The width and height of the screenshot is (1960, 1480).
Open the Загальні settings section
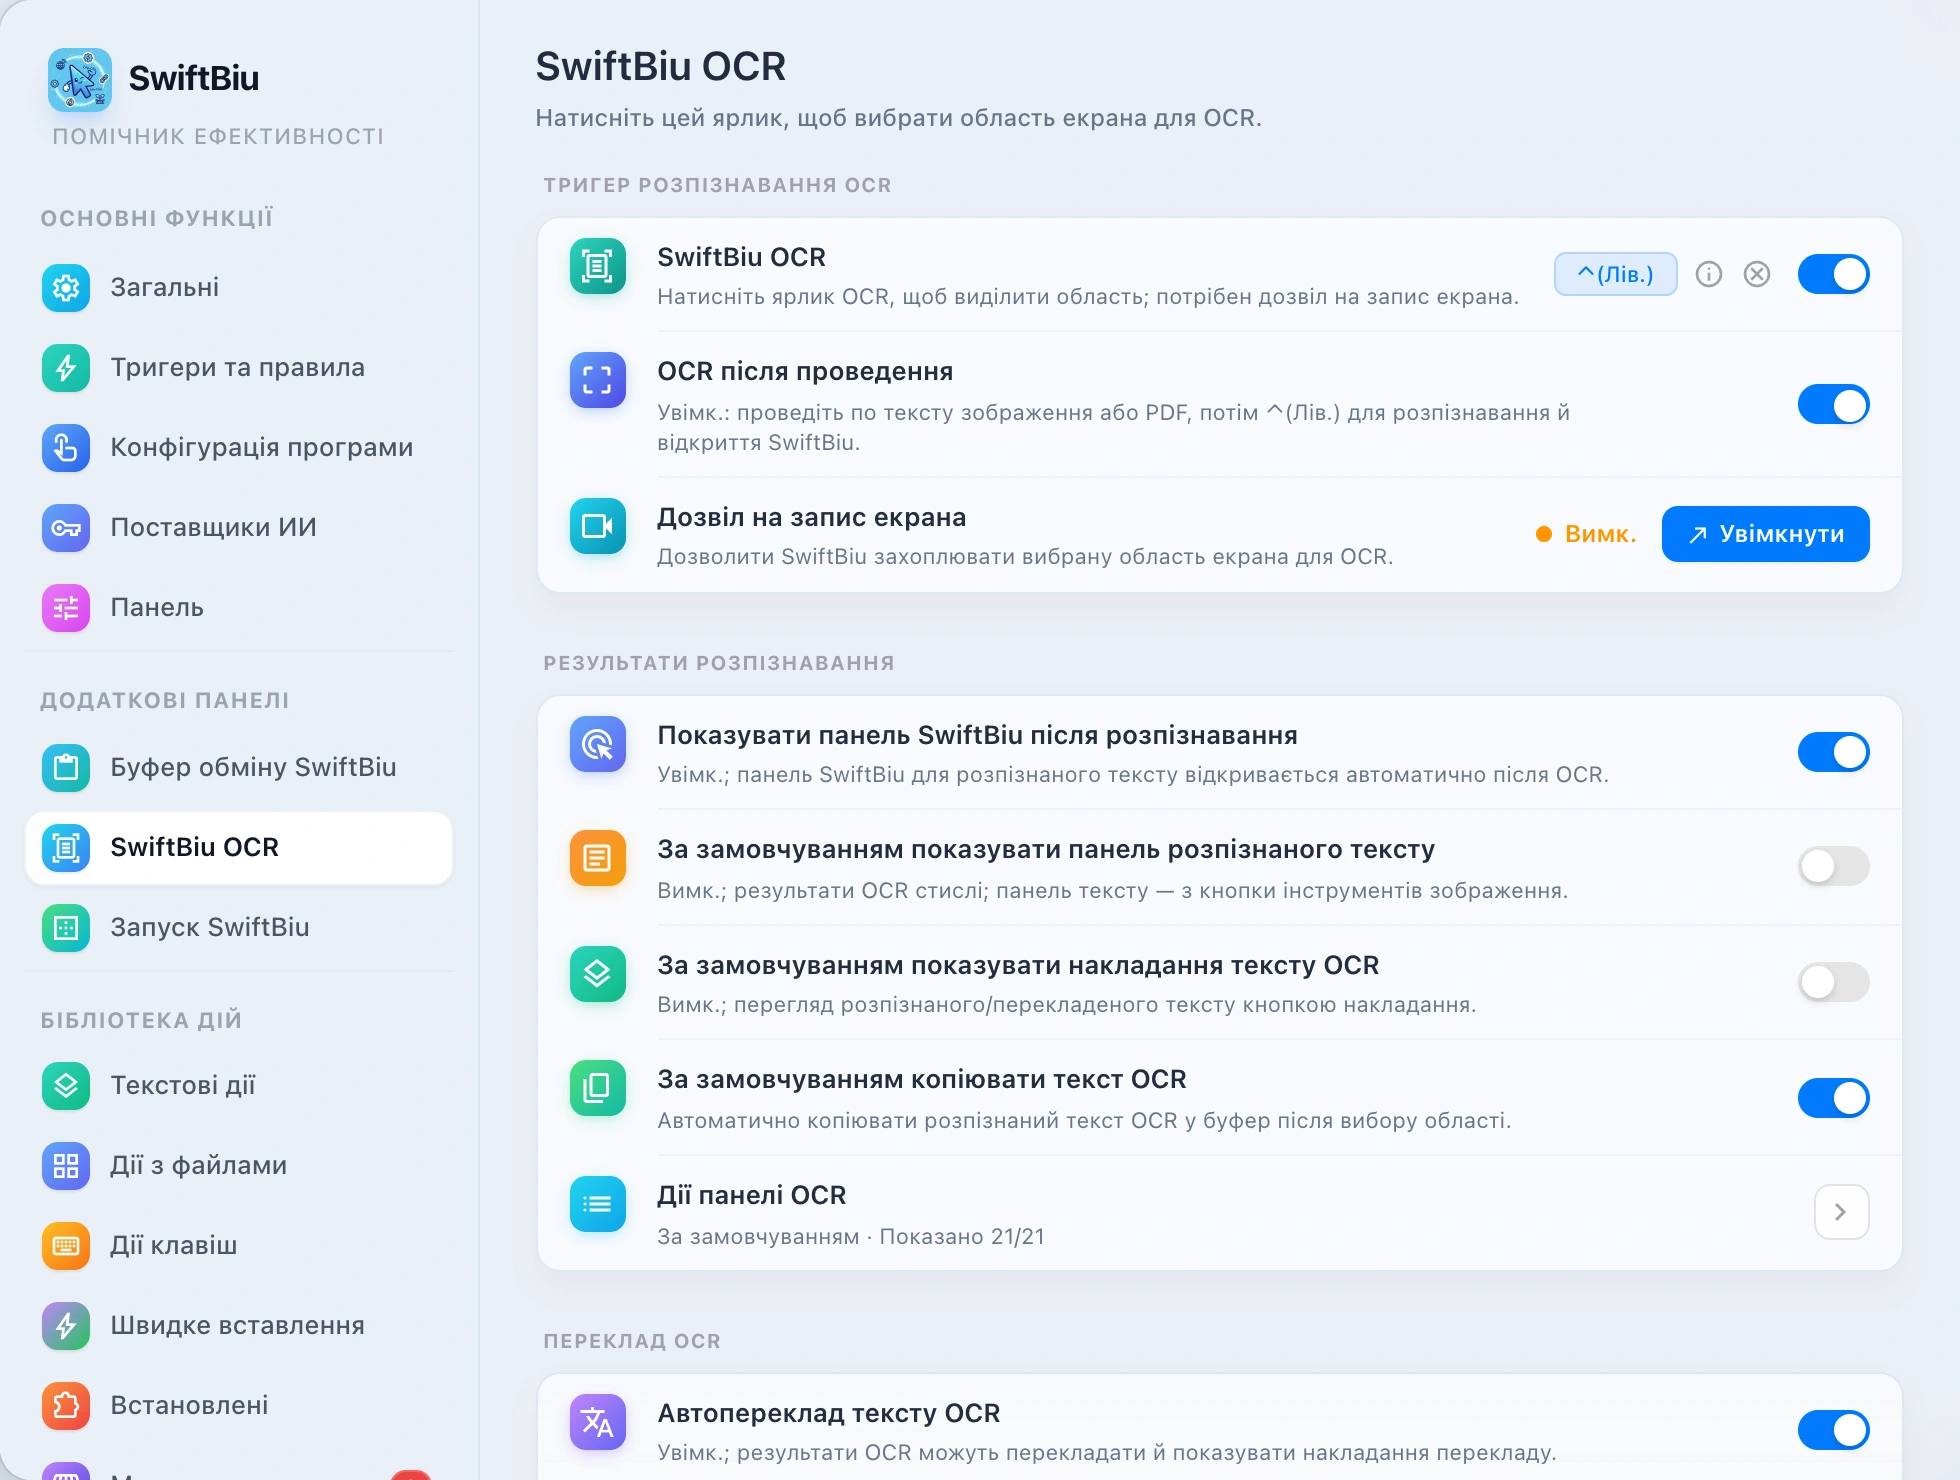tap(239, 288)
